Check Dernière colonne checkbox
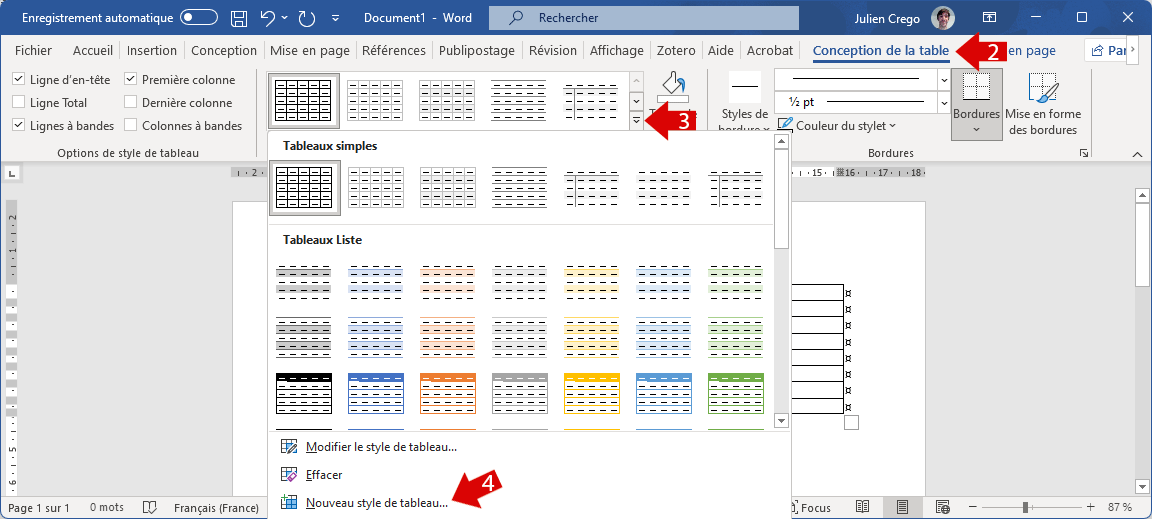Image resolution: width=1152 pixels, height=519 pixels. pos(131,103)
